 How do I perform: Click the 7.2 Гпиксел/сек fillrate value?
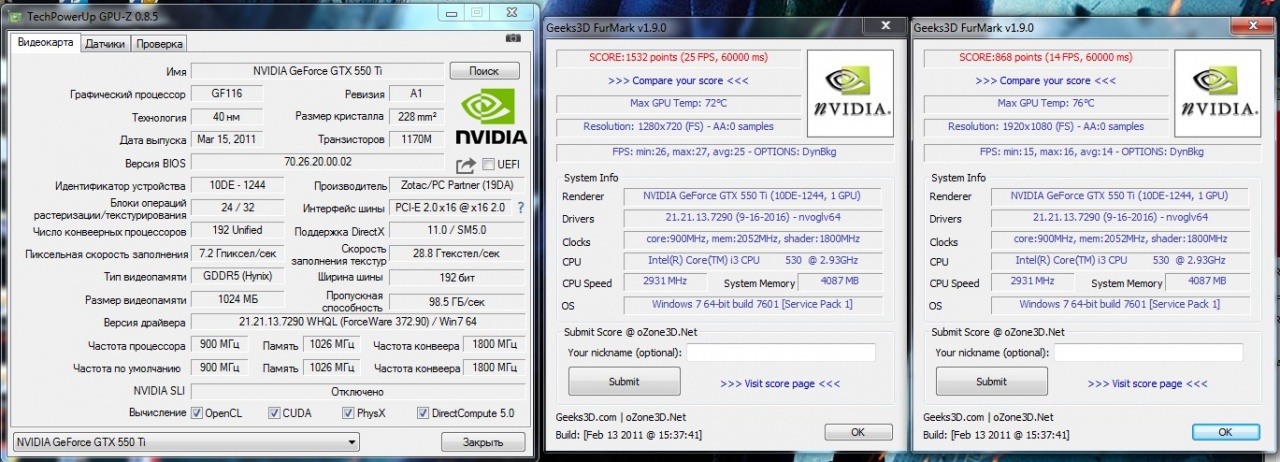coord(237,254)
